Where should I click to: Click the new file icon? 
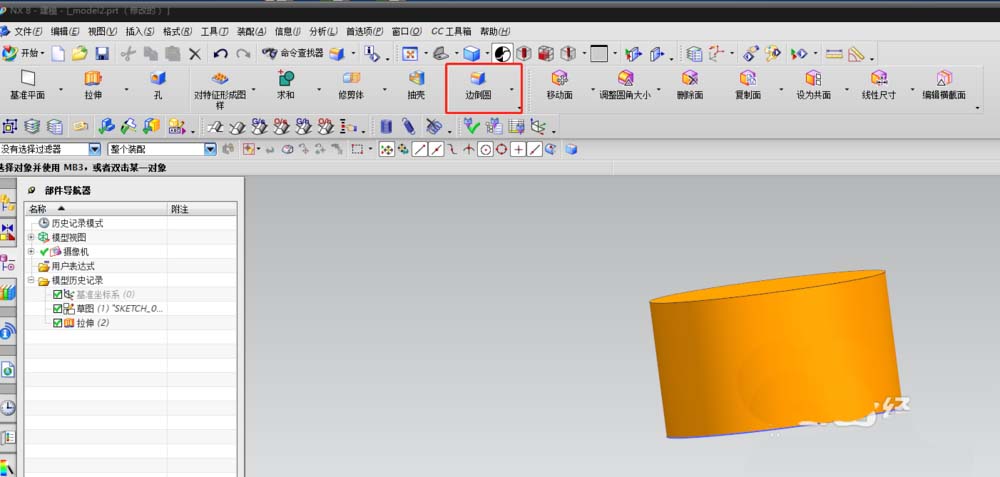click(x=58, y=54)
